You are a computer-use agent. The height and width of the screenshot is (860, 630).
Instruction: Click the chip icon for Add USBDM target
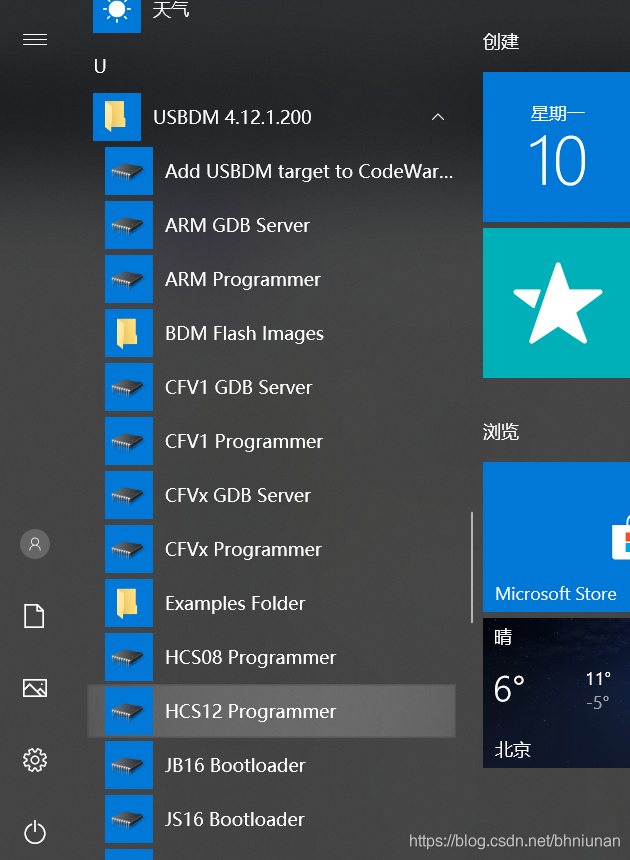pos(129,171)
